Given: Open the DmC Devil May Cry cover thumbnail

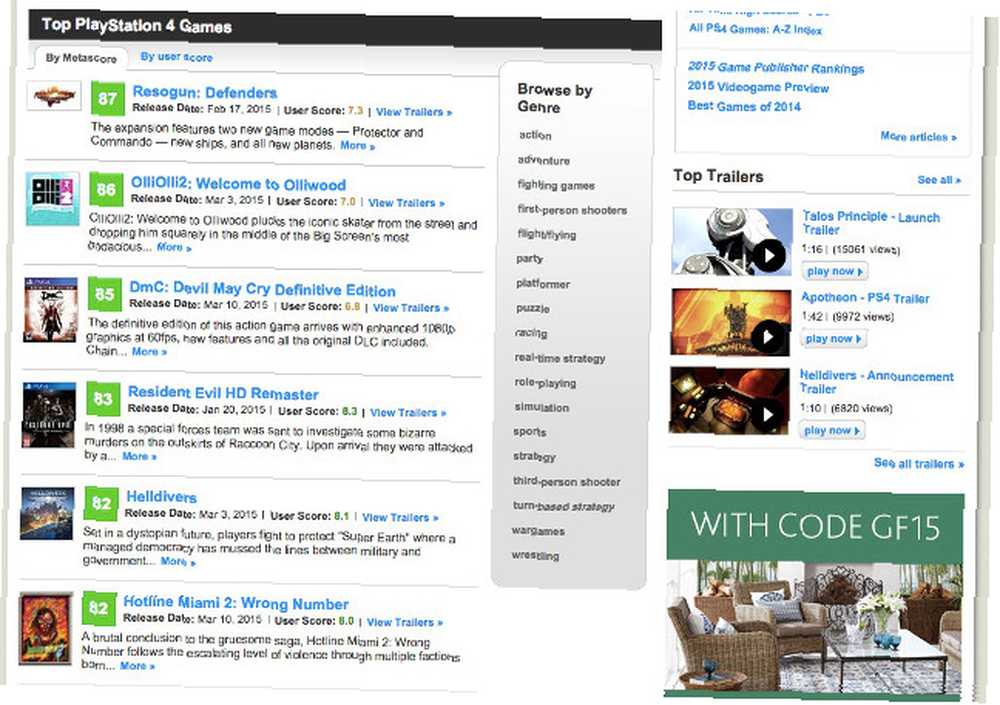Looking at the screenshot, I should click(51, 310).
